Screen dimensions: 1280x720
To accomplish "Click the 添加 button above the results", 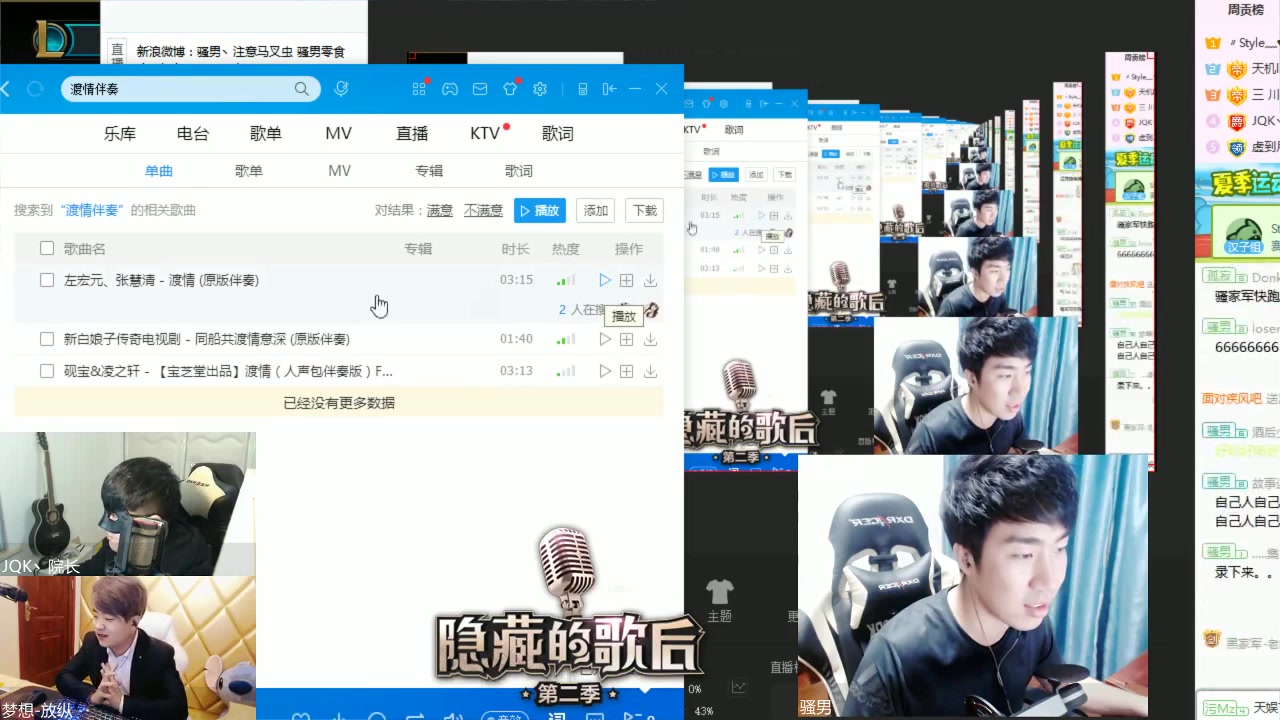I will [x=596, y=210].
